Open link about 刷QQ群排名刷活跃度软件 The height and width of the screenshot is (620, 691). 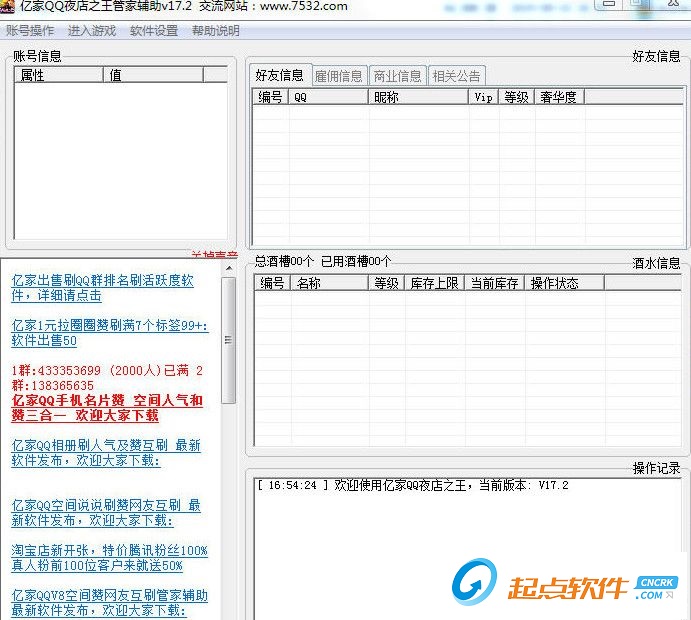(102, 288)
